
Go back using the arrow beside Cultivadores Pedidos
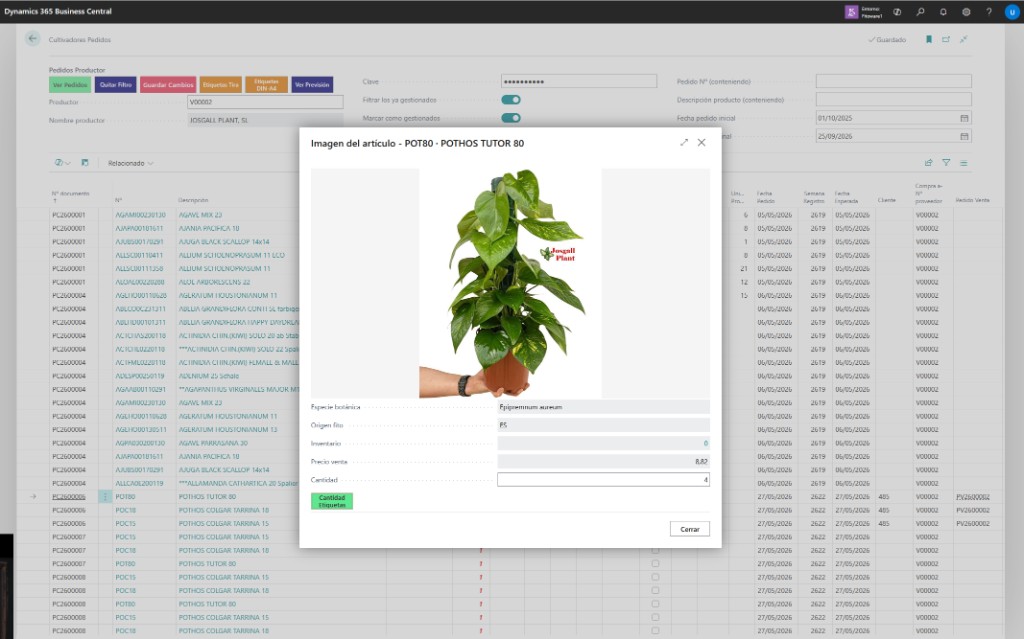point(33,39)
